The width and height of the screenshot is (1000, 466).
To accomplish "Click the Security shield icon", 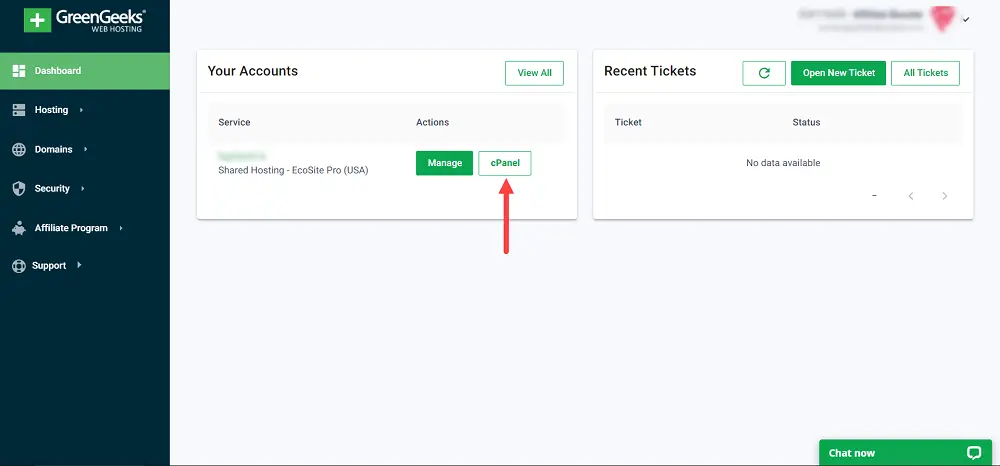I will click(x=18, y=189).
